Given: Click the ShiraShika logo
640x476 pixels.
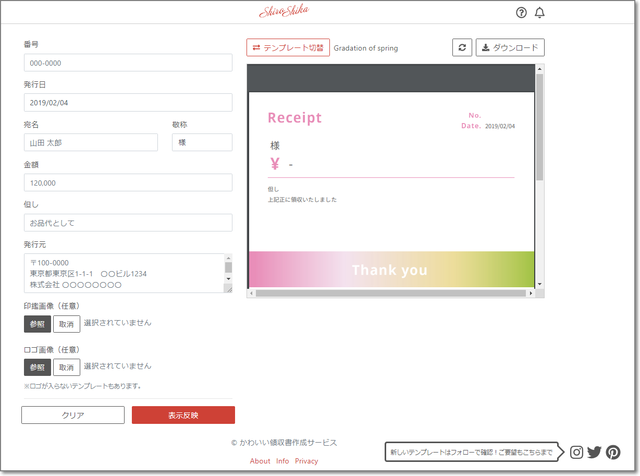Looking at the screenshot, I should [x=283, y=12].
